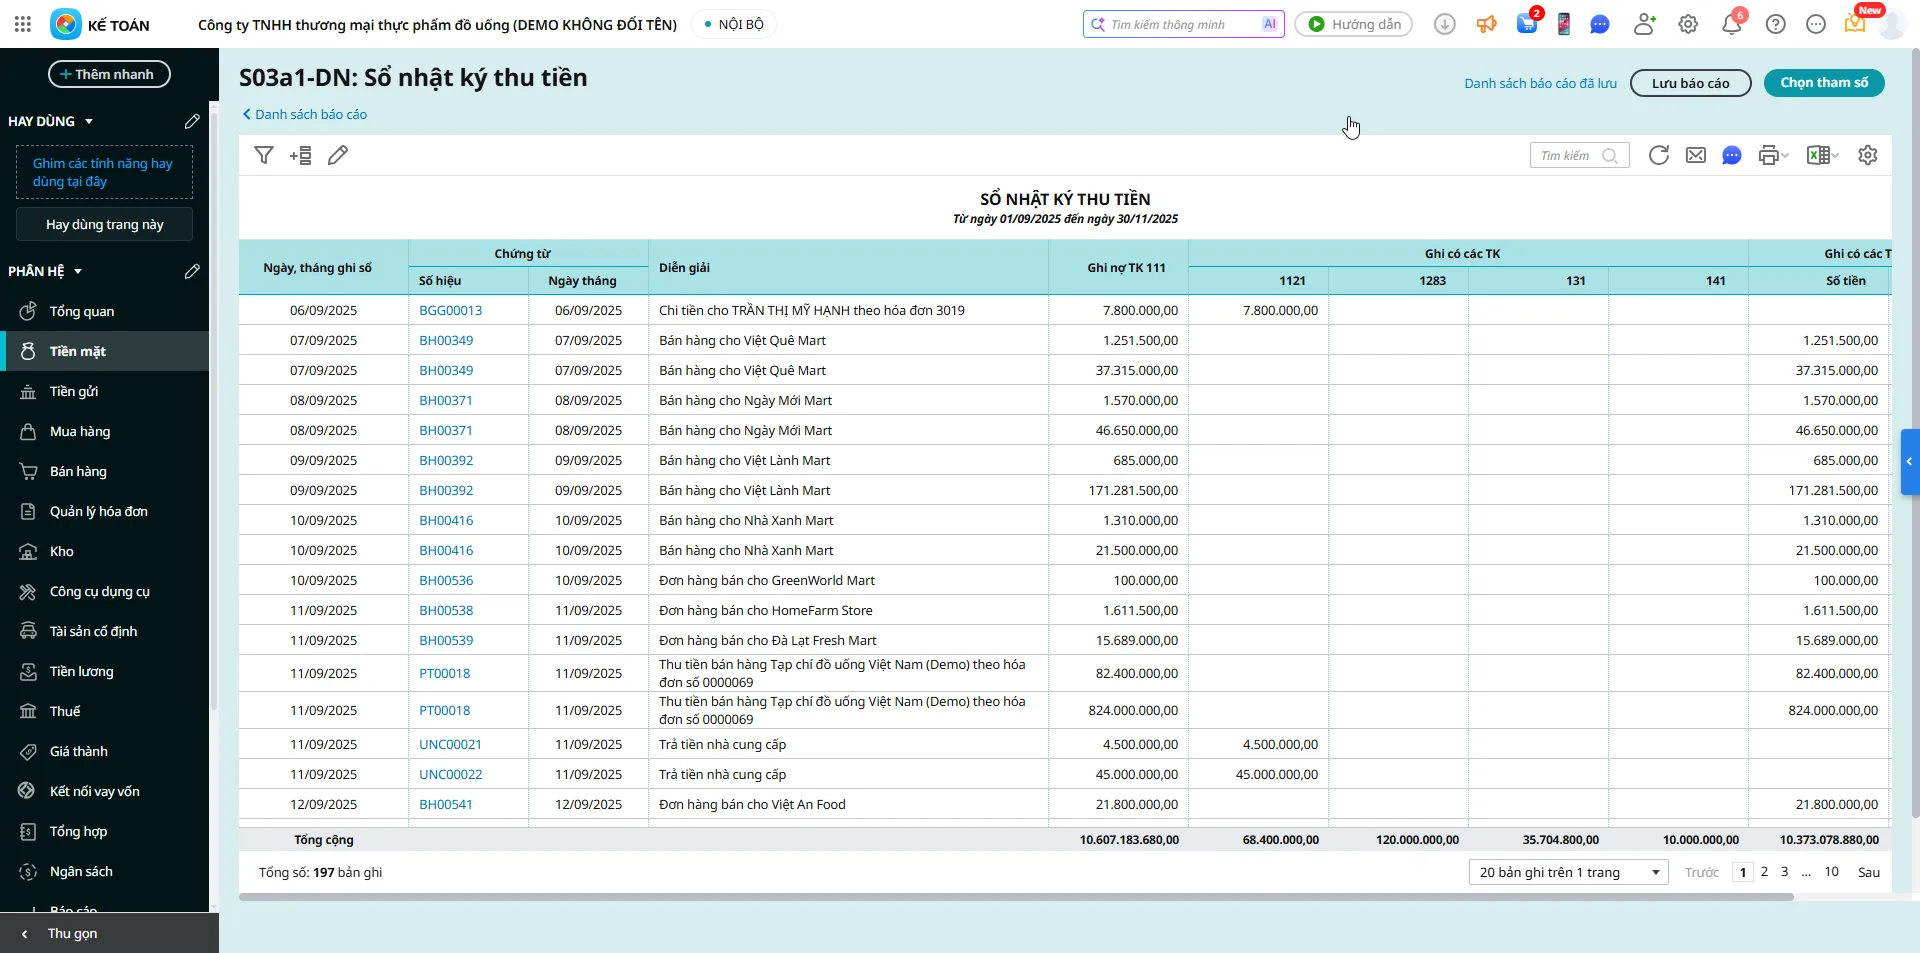This screenshot has width=1920, height=953.
Task: Click the filter funnel icon
Action: 264,155
